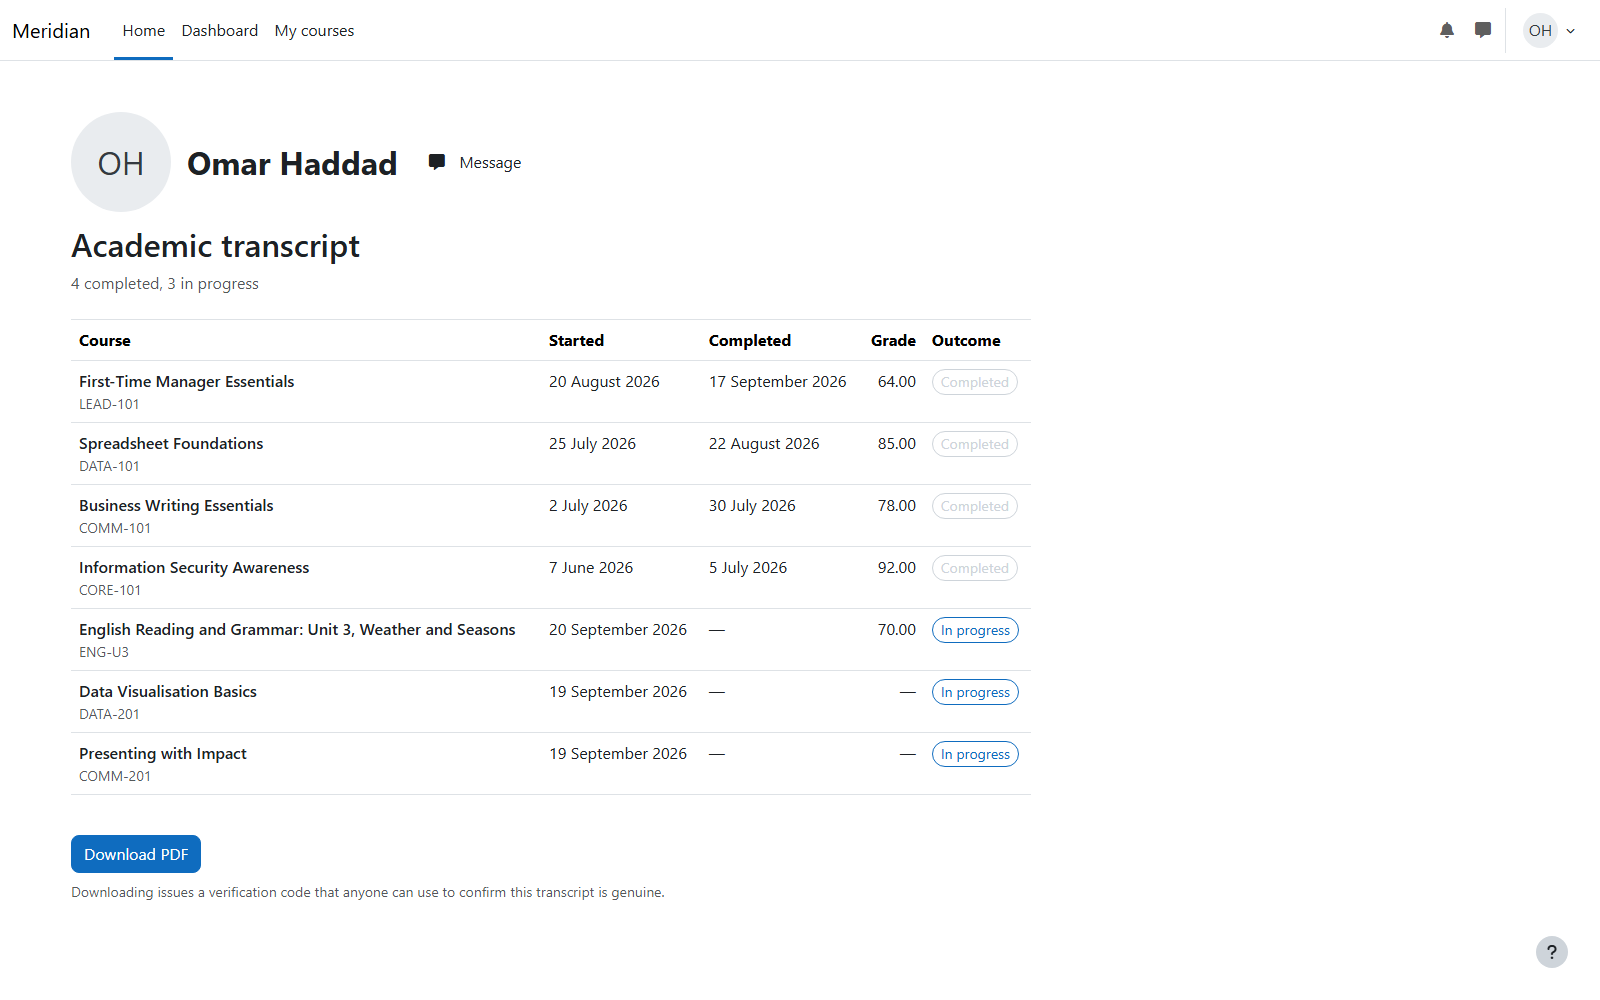Click the 17 September 2026 completion date

[x=778, y=382]
